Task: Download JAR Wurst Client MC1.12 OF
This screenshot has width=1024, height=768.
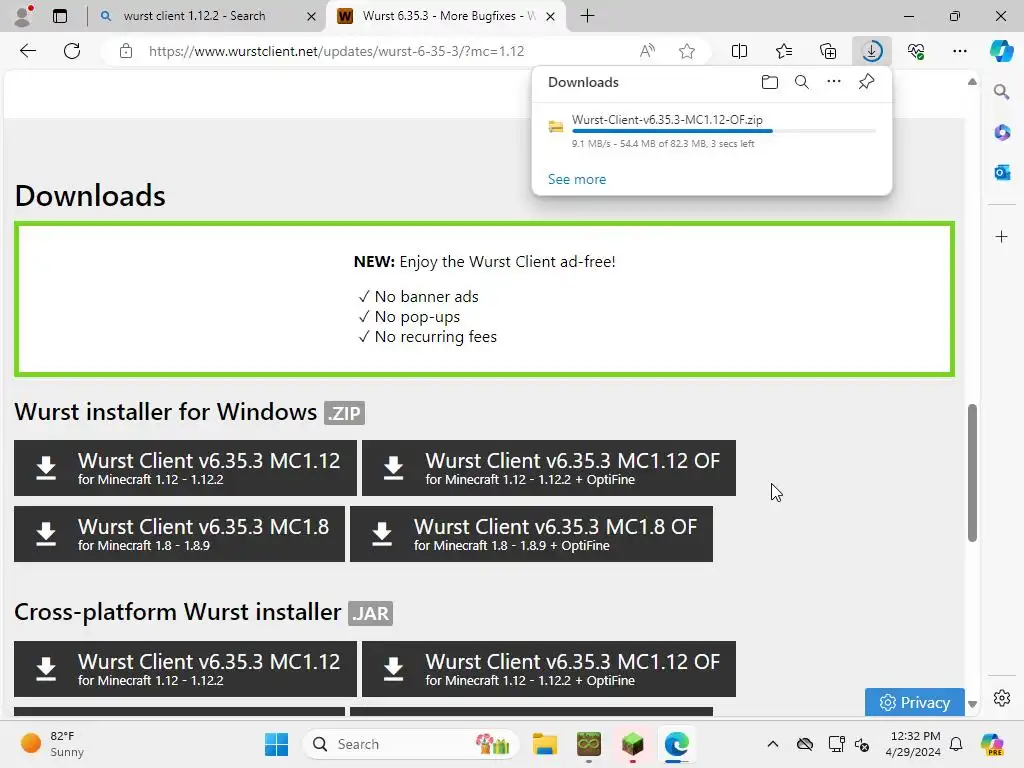Action: click(549, 669)
